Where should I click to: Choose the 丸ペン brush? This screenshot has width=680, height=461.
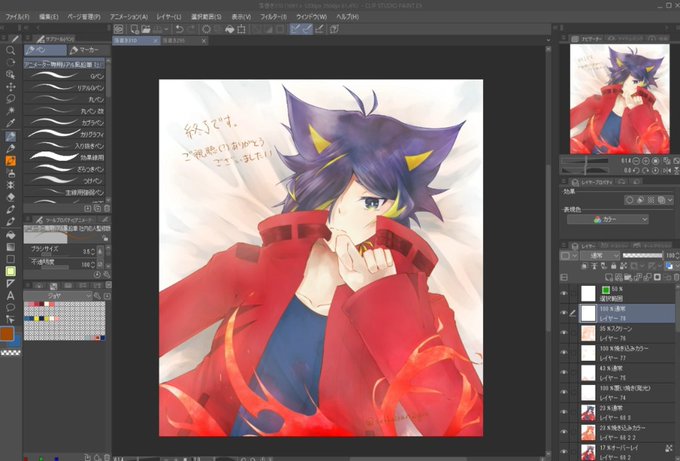[64, 99]
